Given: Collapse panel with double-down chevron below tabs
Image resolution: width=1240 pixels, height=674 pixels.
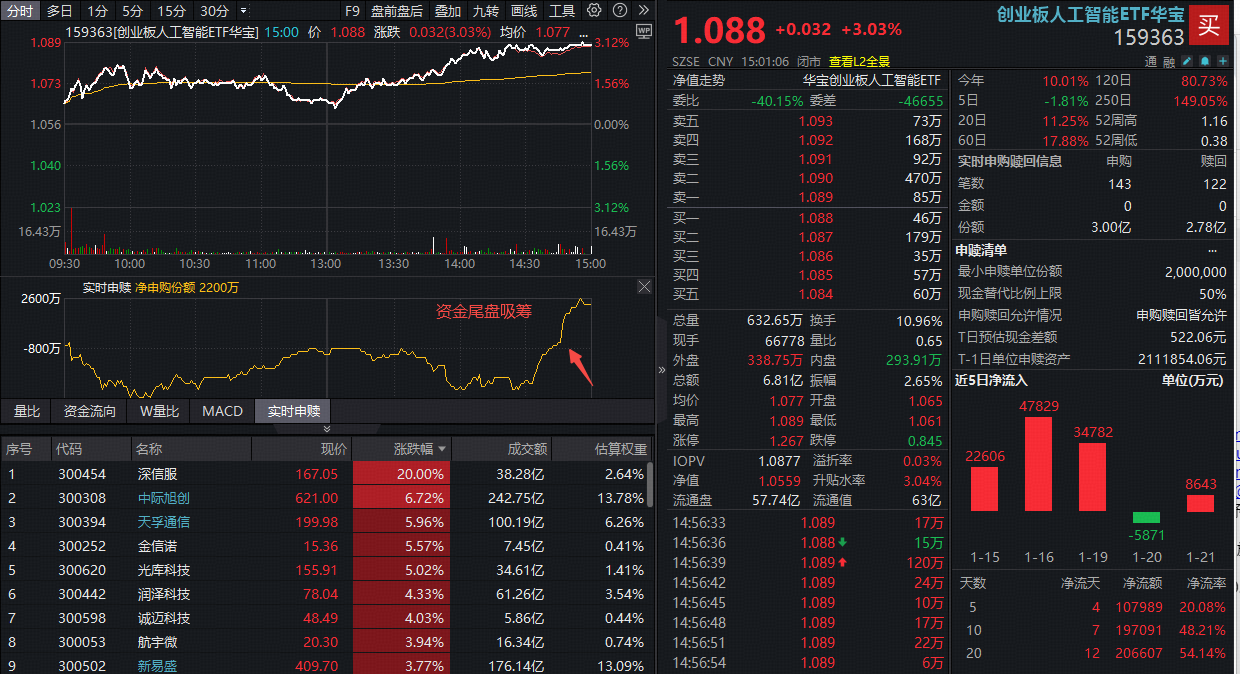Looking at the screenshot, I should pyautogui.click(x=291, y=429).
